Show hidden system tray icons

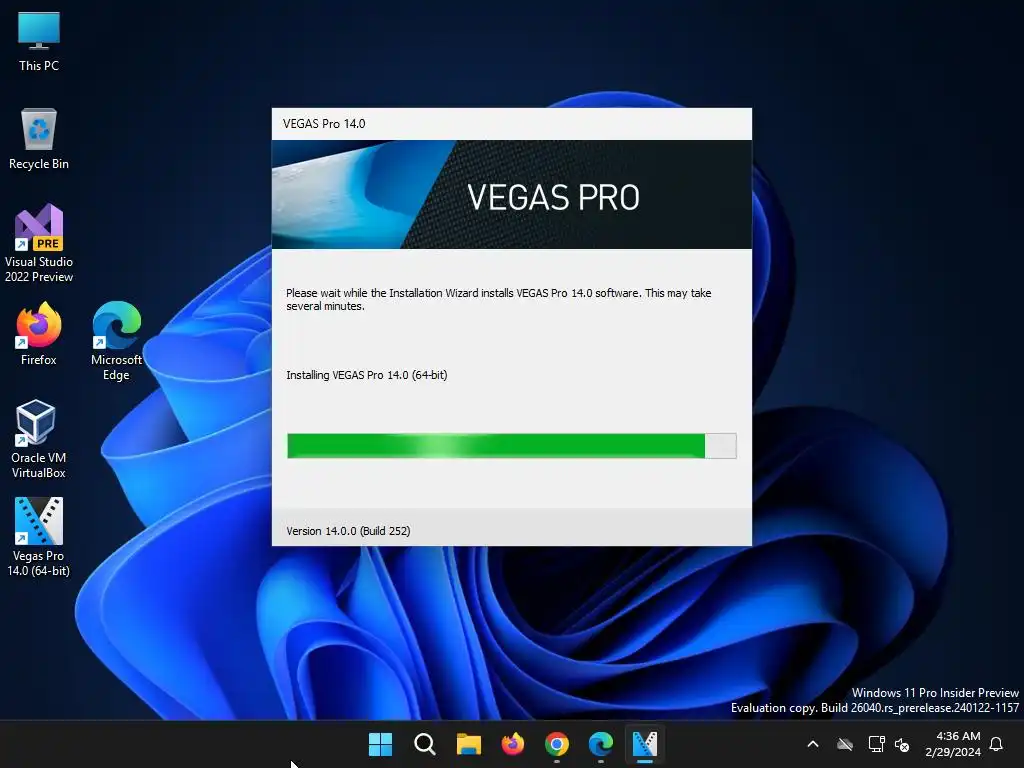coord(813,744)
